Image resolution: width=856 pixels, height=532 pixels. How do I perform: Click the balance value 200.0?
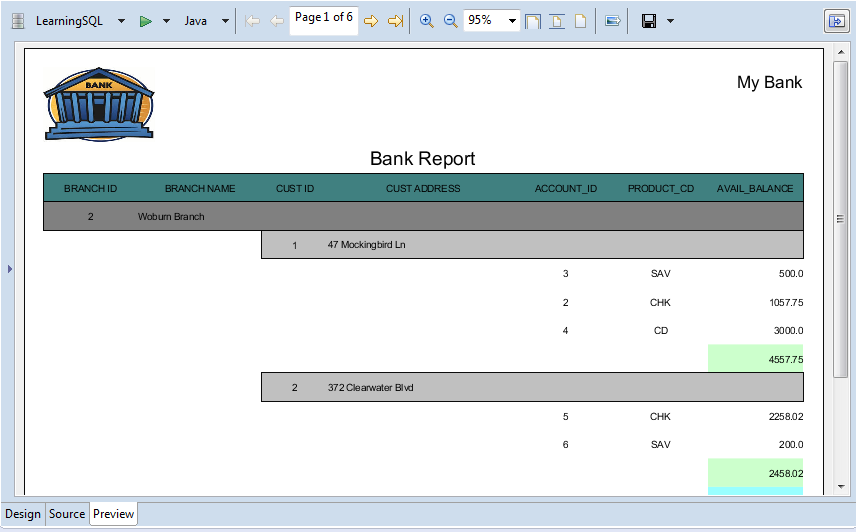point(790,445)
